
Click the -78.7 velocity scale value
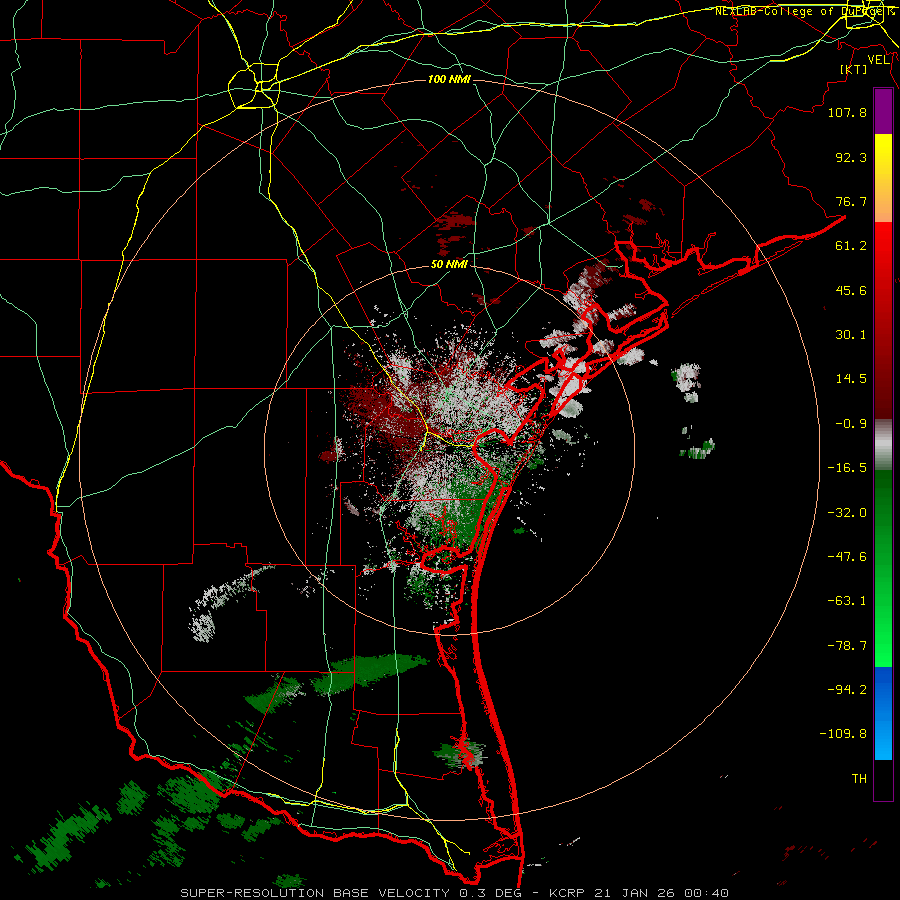[x=847, y=646]
